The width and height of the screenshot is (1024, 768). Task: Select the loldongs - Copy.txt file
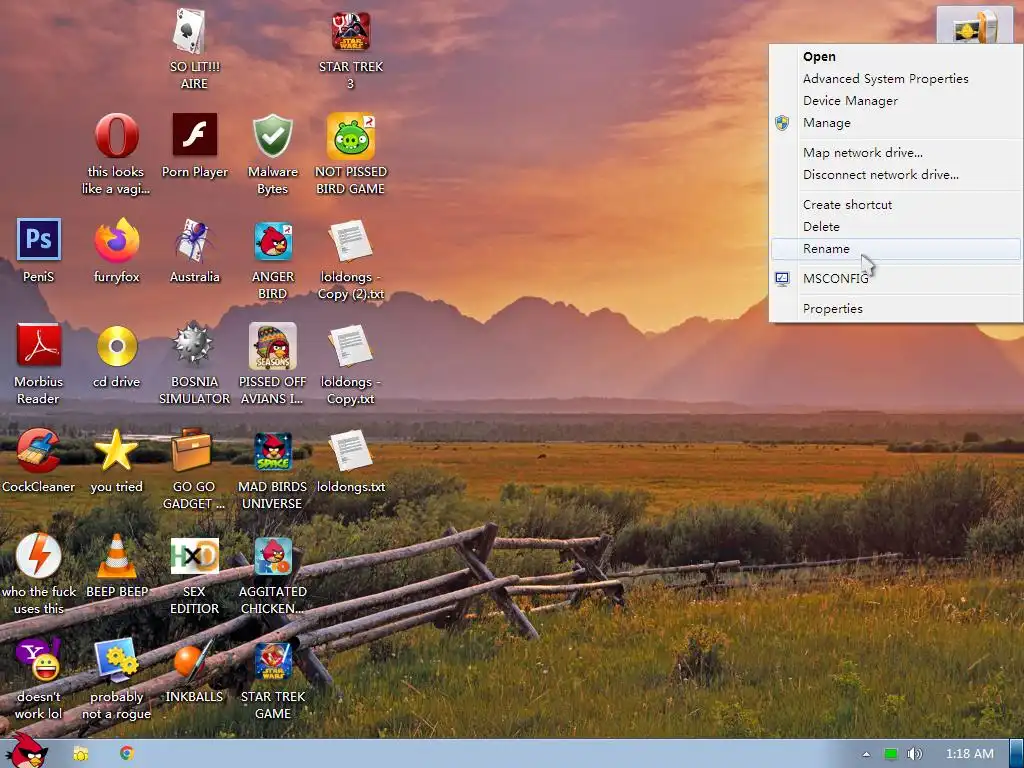(351, 364)
